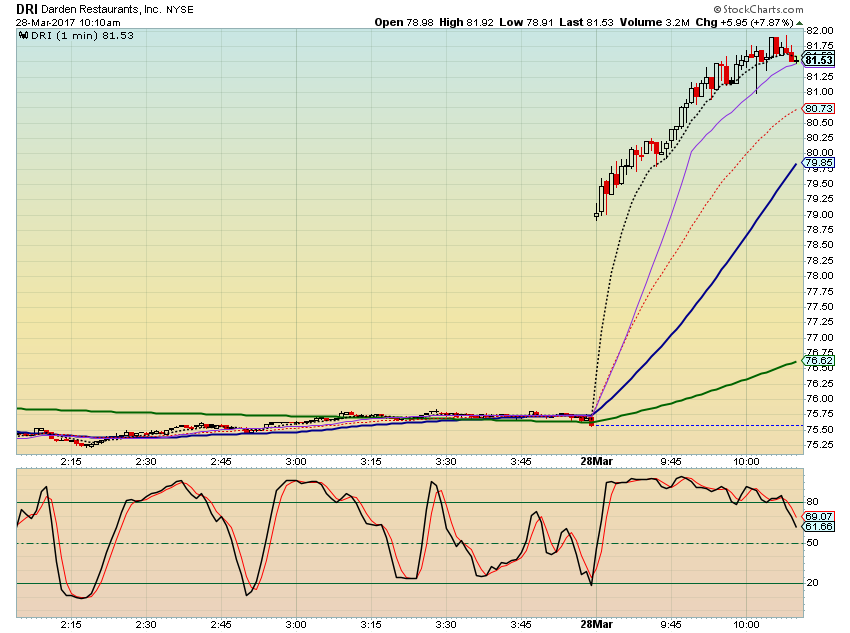Click the 76.00 price axis label
This screenshot has width=850, height=633.
(820, 398)
